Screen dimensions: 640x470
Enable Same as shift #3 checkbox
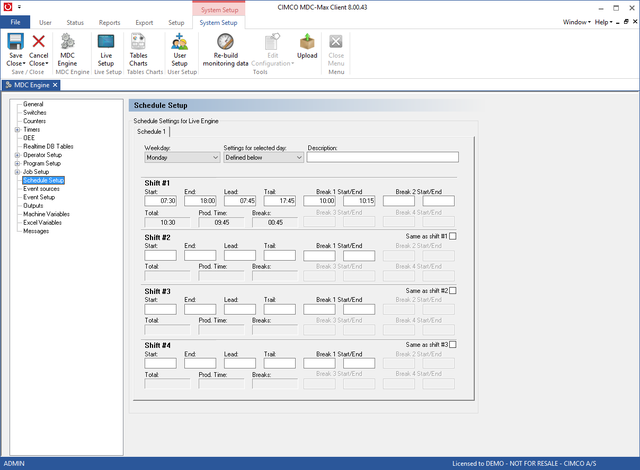click(x=453, y=345)
